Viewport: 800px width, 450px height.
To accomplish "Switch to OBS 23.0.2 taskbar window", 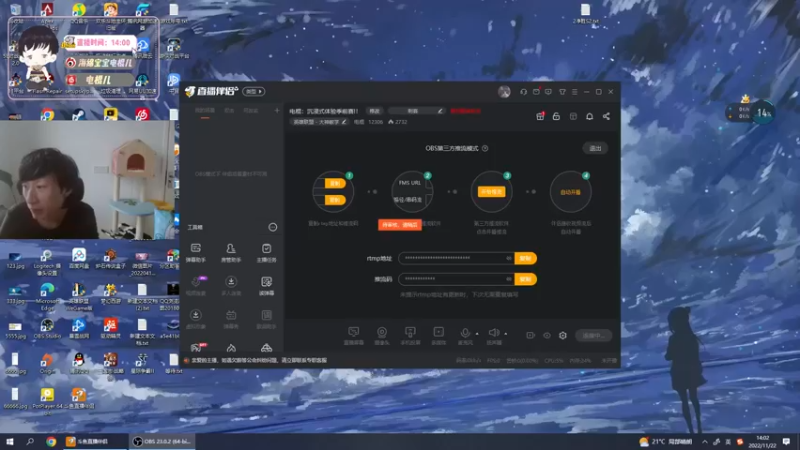I will (162, 442).
